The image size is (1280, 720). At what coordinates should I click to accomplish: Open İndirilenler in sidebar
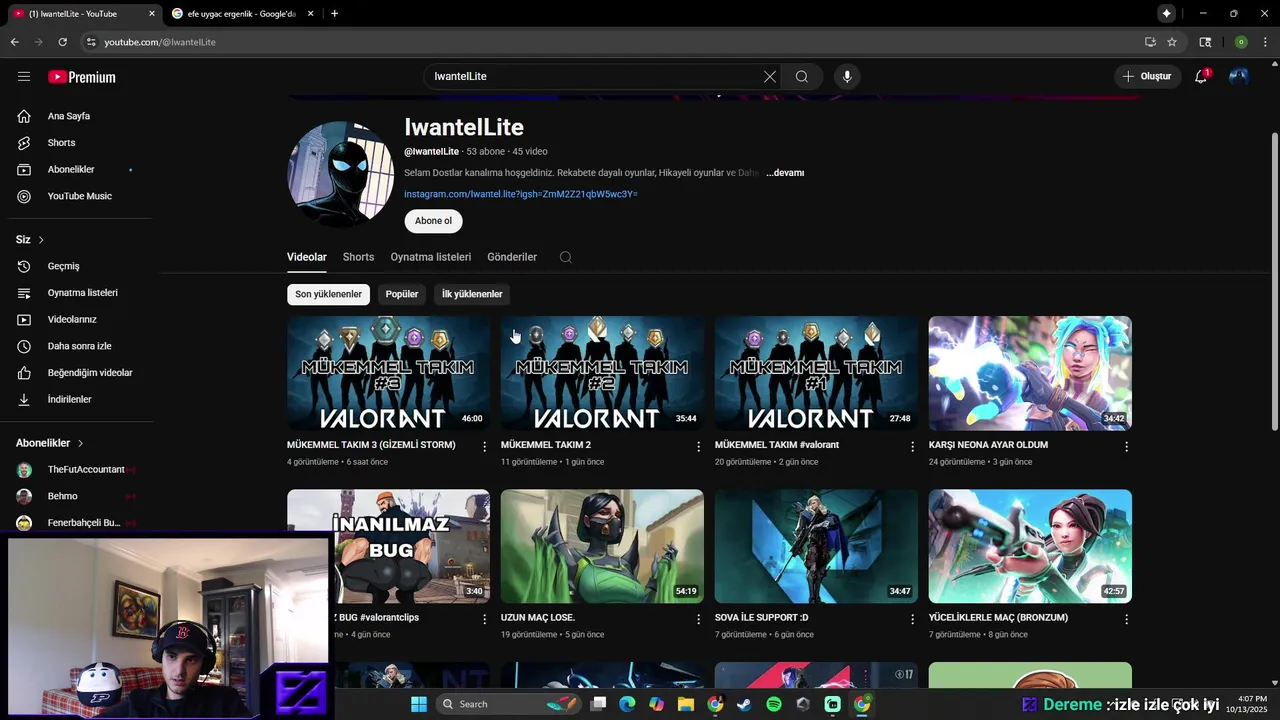click(69, 399)
